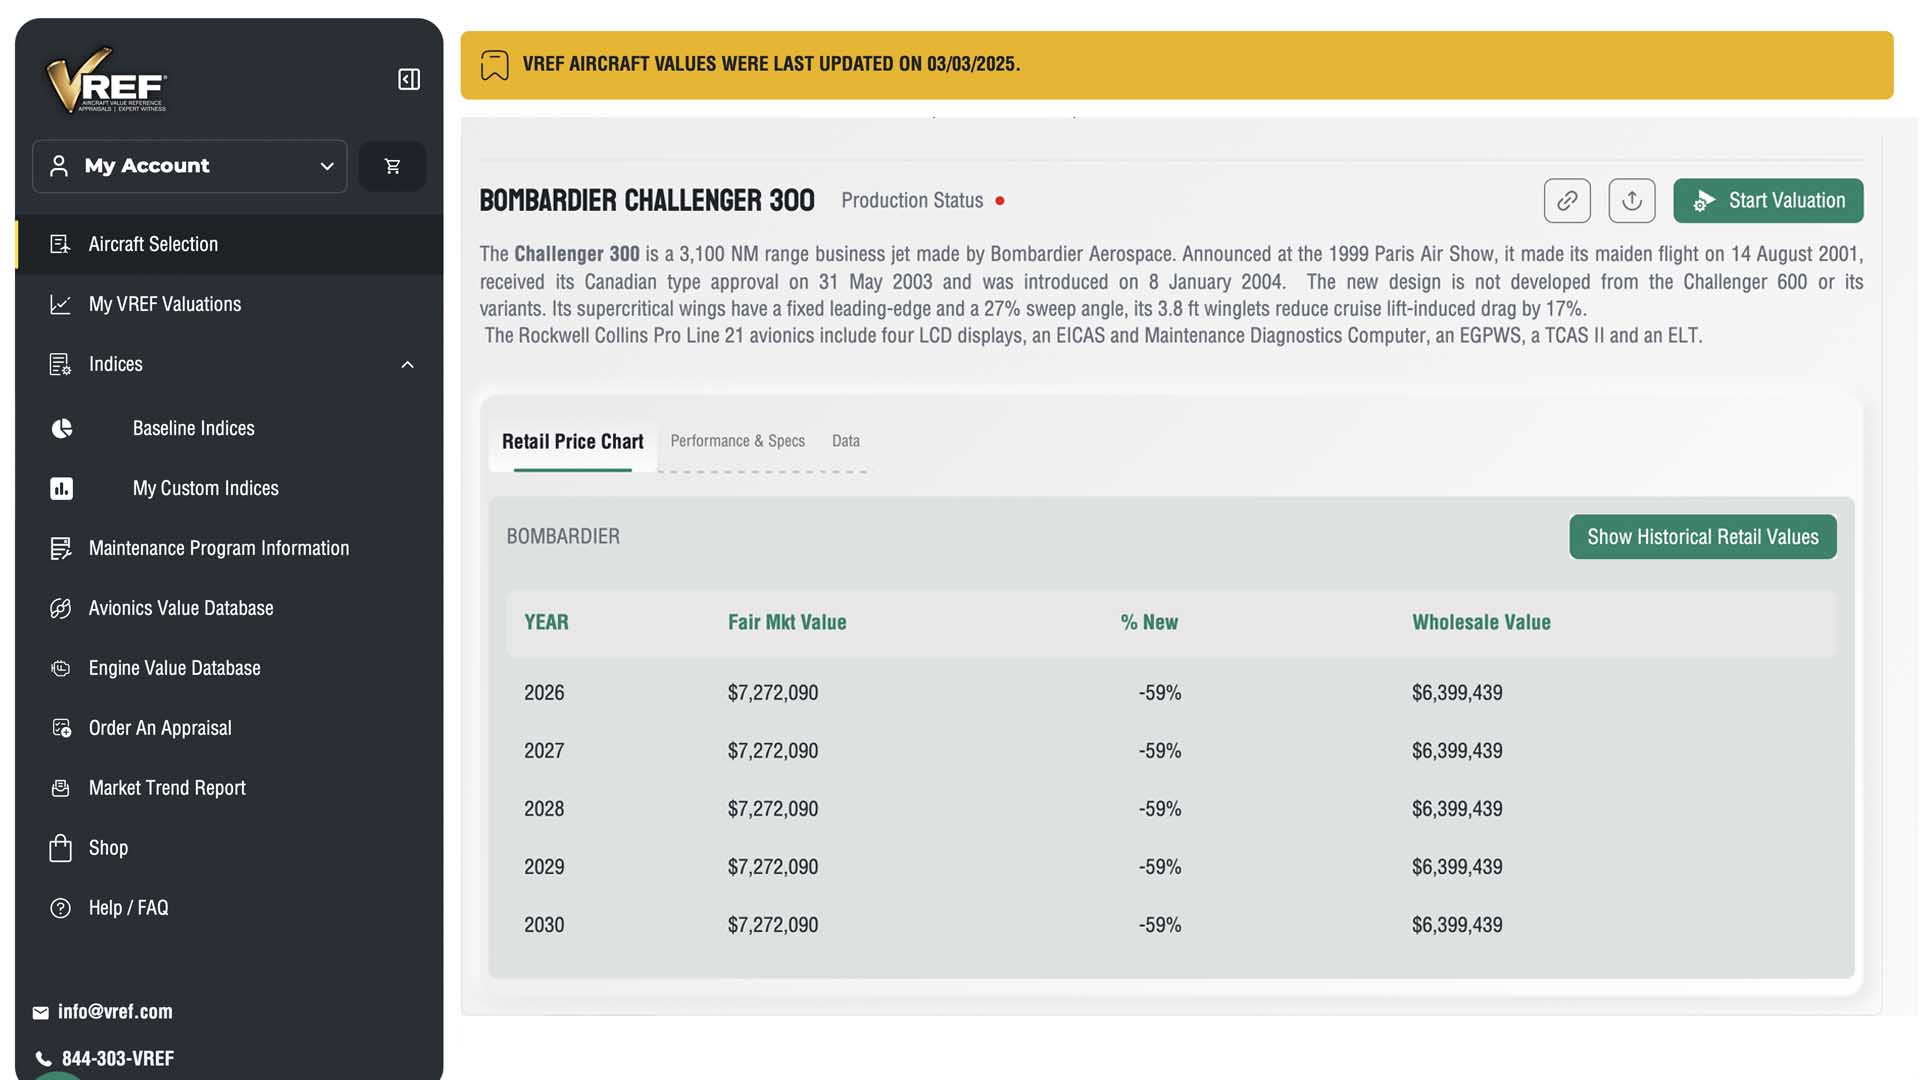The width and height of the screenshot is (1920, 1080).
Task: Click the My Account user icon
Action: pyautogui.click(x=59, y=166)
